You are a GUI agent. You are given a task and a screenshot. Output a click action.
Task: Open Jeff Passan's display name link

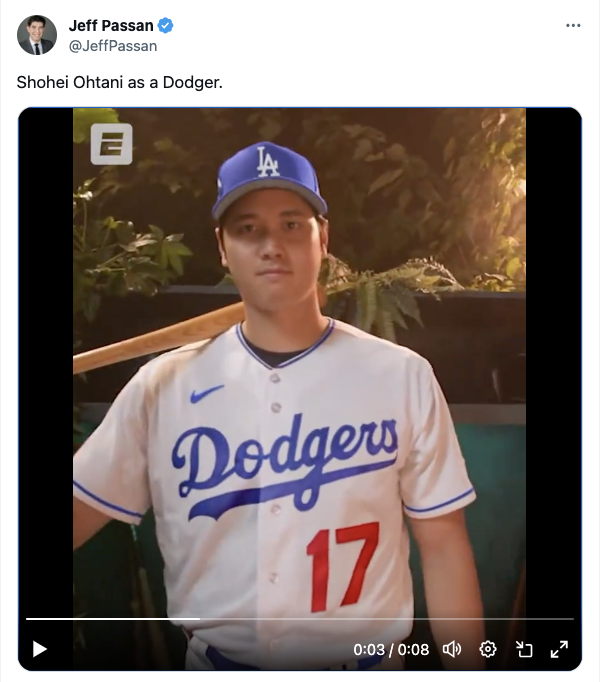(x=111, y=26)
